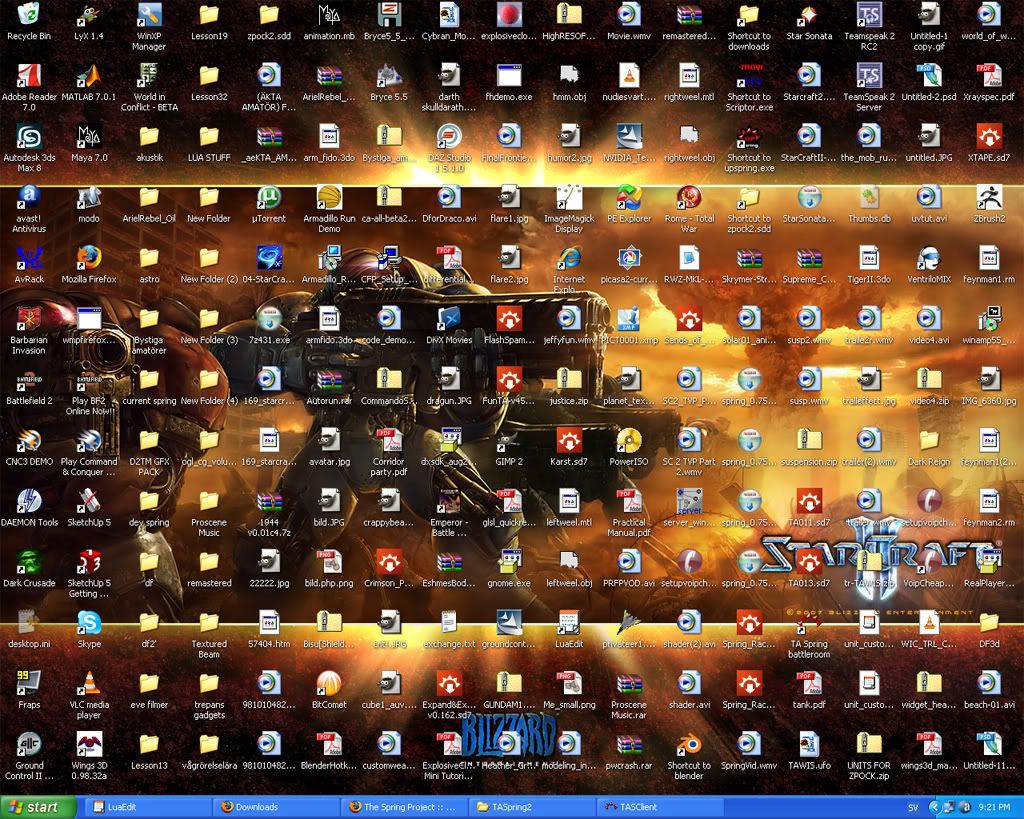Click the Windows start button
The height and width of the screenshot is (819, 1024).
(37, 807)
